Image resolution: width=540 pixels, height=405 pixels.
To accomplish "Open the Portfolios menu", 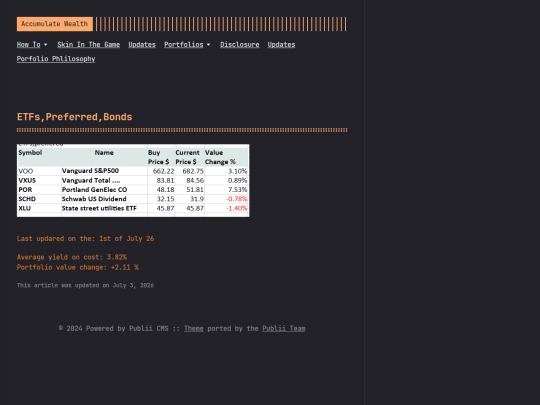I will pyautogui.click(x=184, y=44).
